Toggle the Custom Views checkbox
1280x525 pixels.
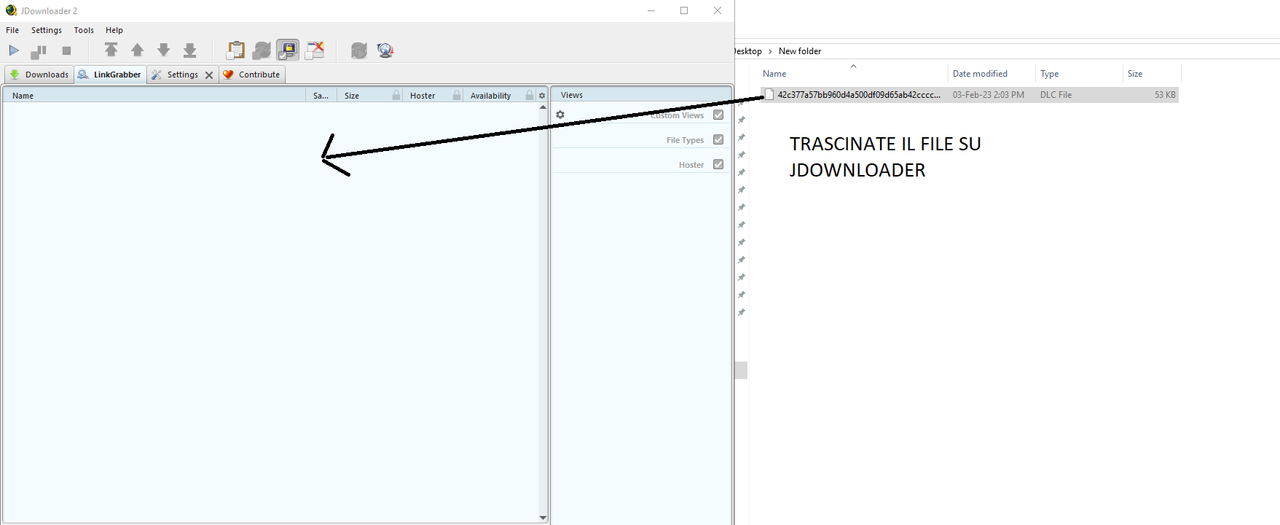tap(718, 115)
